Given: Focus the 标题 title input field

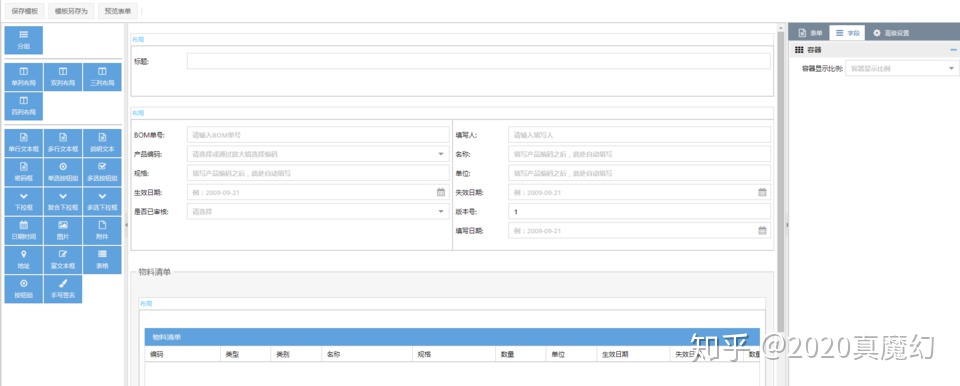Looking at the screenshot, I should pos(478,61).
